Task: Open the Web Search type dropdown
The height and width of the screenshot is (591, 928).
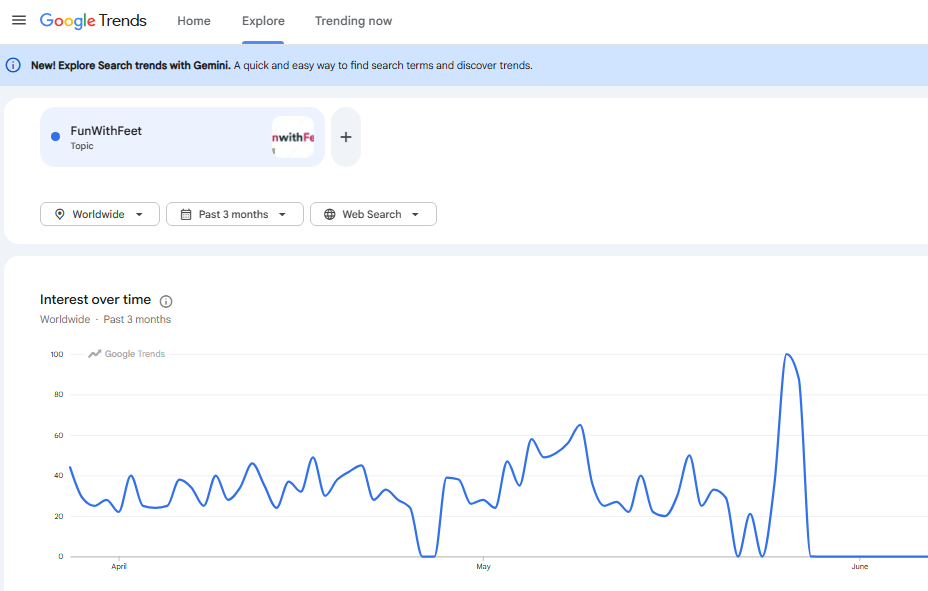Action: pyautogui.click(x=373, y=214)
